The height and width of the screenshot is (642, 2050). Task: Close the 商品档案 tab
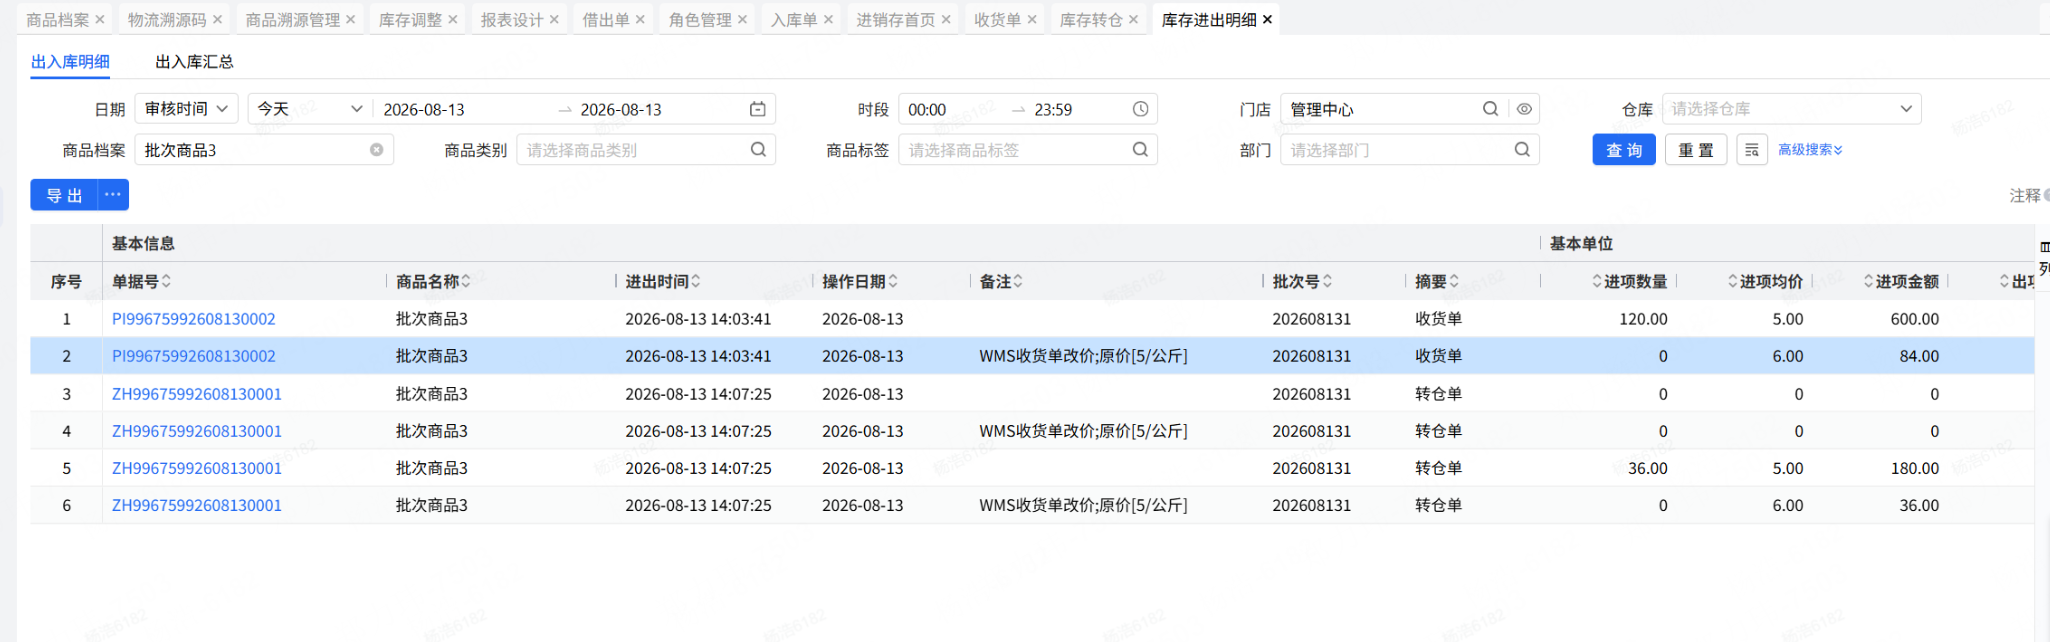pos(100,20)
